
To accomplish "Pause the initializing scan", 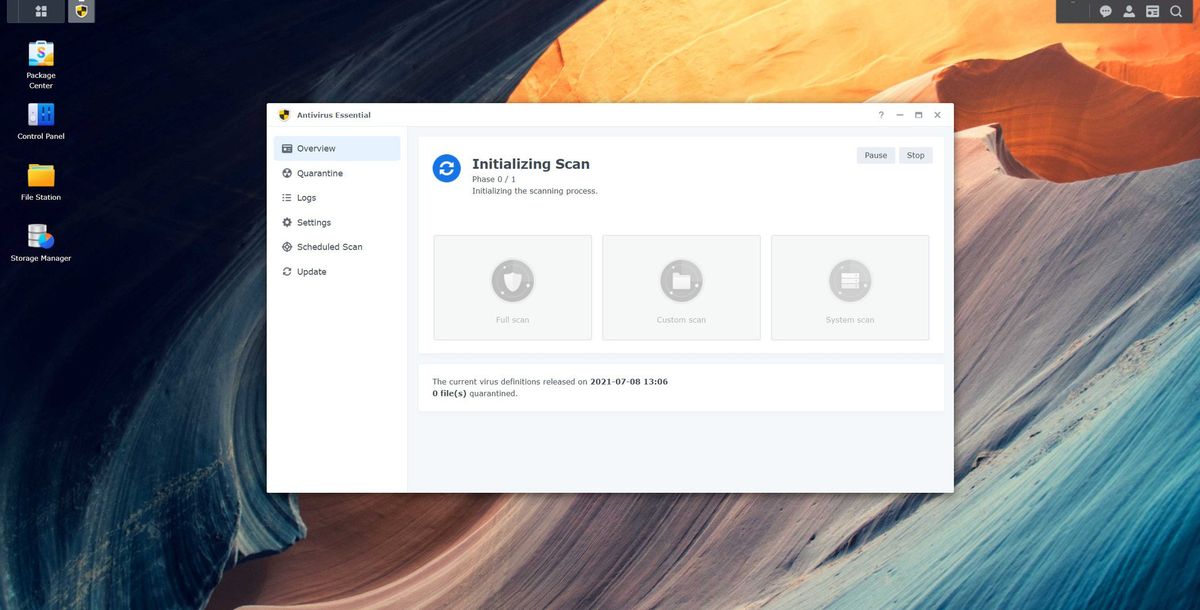I will 875,155.
